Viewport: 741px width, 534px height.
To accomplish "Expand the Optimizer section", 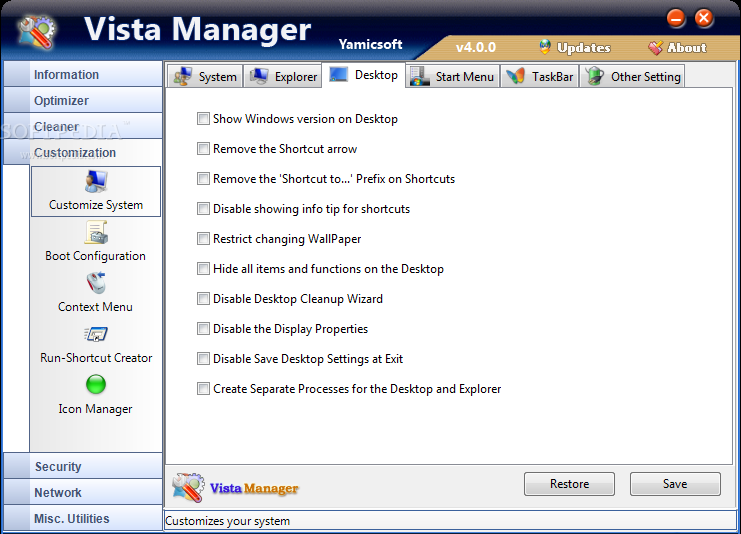I will point(83,100).
